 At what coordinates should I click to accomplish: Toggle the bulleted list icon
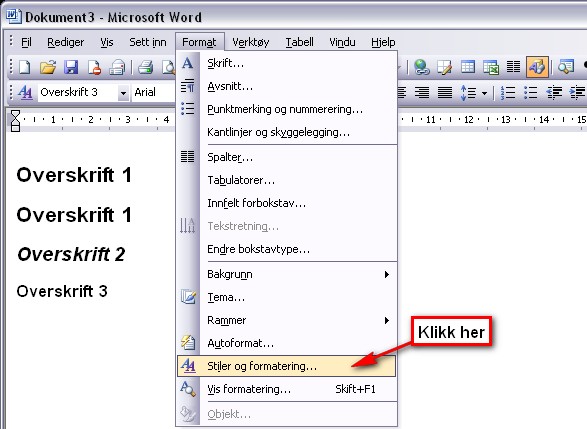[530, 92]
